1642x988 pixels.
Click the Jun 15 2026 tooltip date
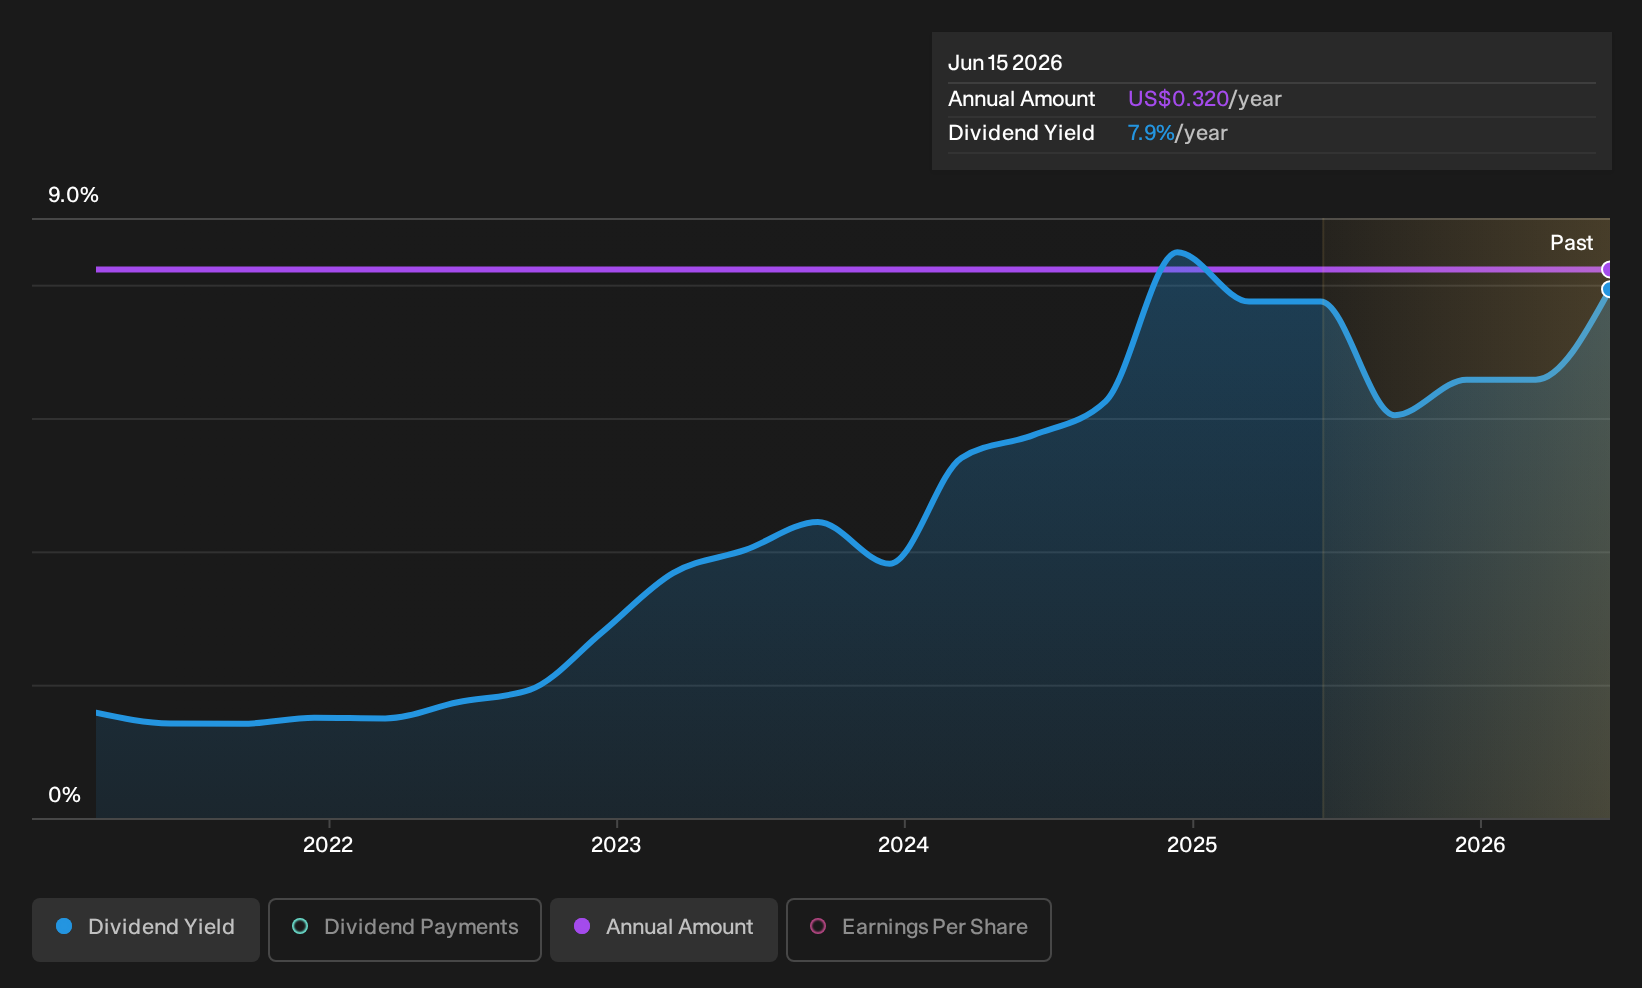coord(1005,63)
